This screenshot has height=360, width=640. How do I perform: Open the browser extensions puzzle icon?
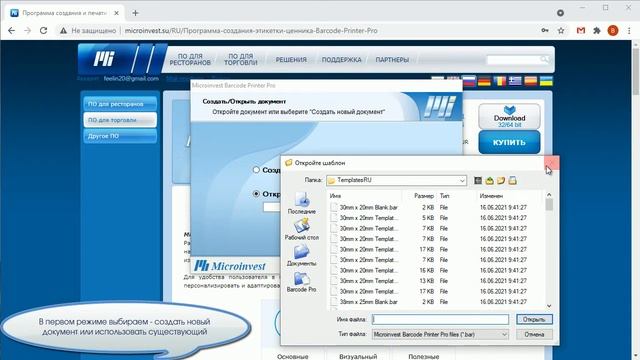[x=597, y=31]
